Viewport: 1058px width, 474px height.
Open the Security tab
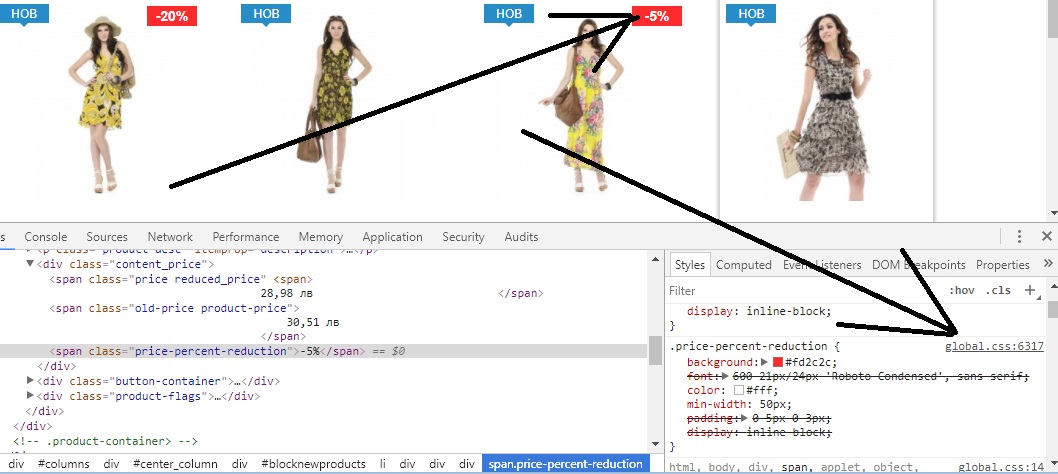(x=463, y=237)
